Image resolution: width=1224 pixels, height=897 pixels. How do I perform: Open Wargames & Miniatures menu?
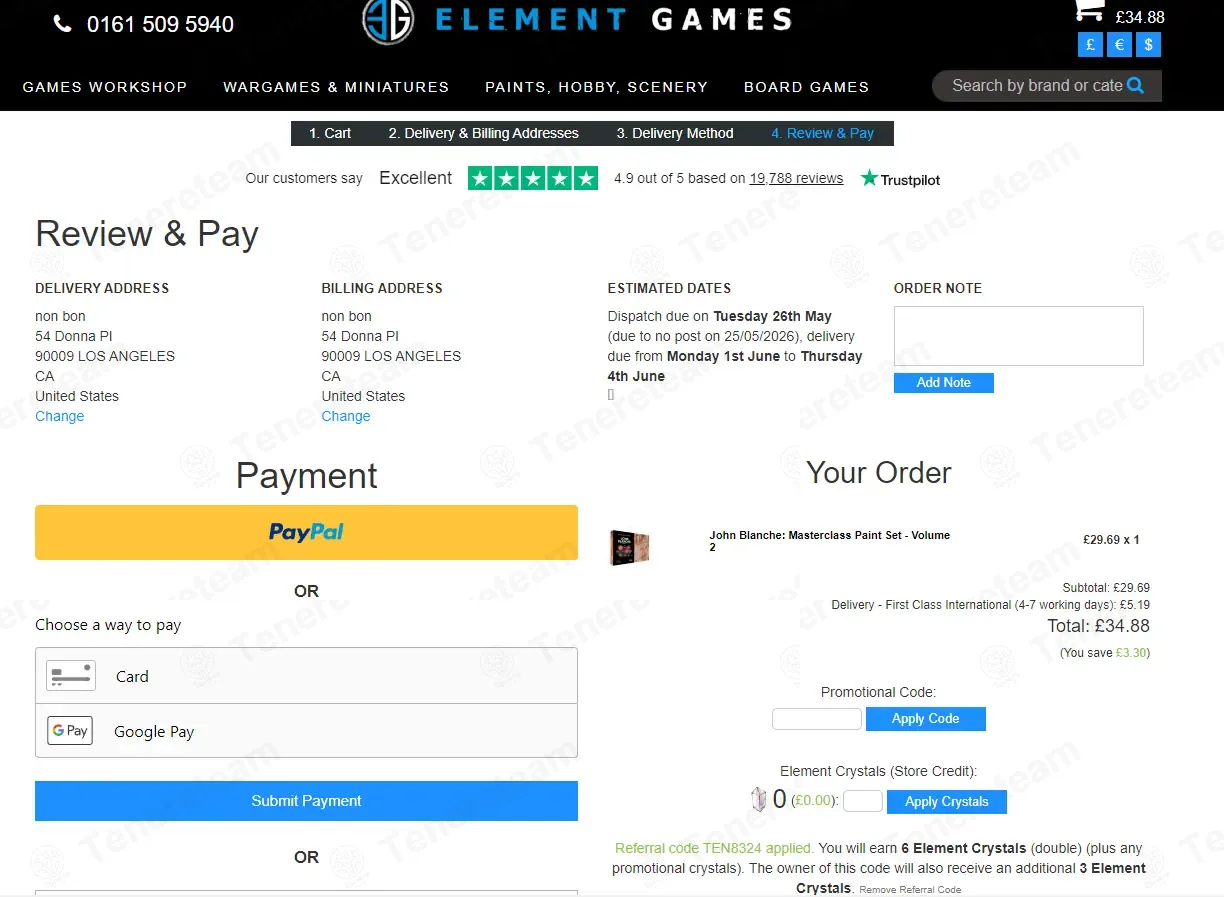pos(336,87)
